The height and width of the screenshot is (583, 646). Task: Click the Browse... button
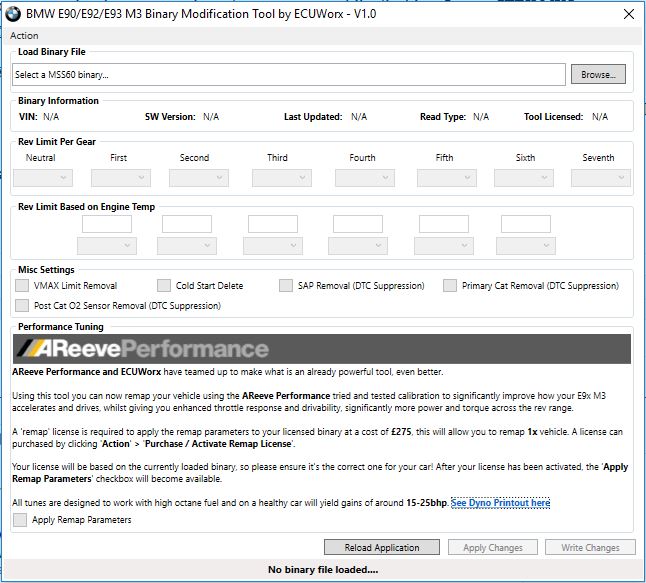point(598,75)
